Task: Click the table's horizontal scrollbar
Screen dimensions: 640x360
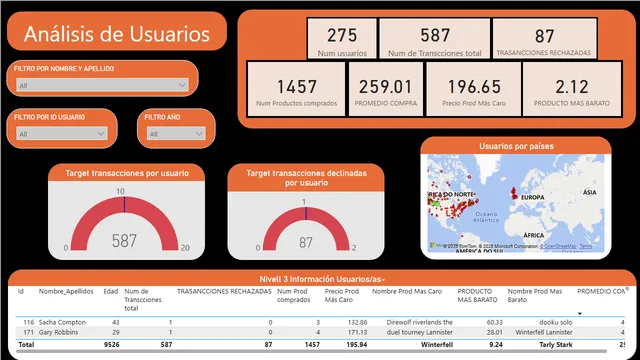Action: click(311, 351)
